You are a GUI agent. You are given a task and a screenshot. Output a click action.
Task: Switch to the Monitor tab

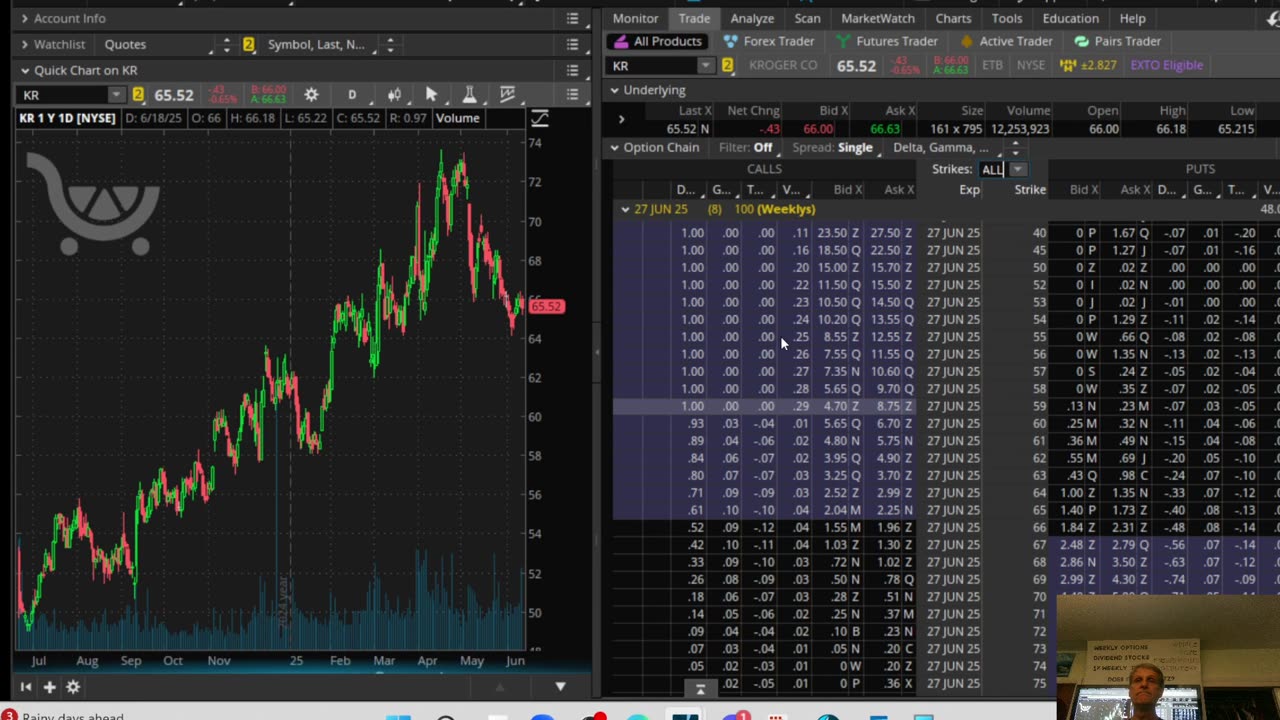(x=636, y=18)
